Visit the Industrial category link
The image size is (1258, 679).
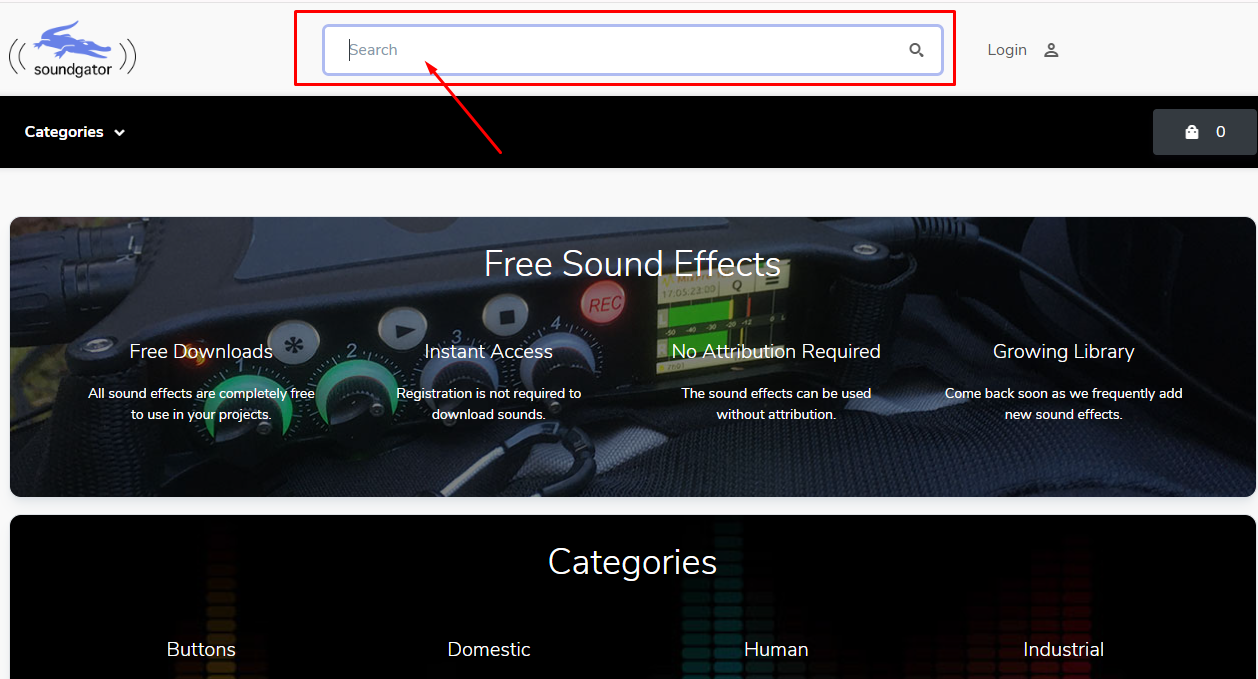click(x=1063, y=649)
